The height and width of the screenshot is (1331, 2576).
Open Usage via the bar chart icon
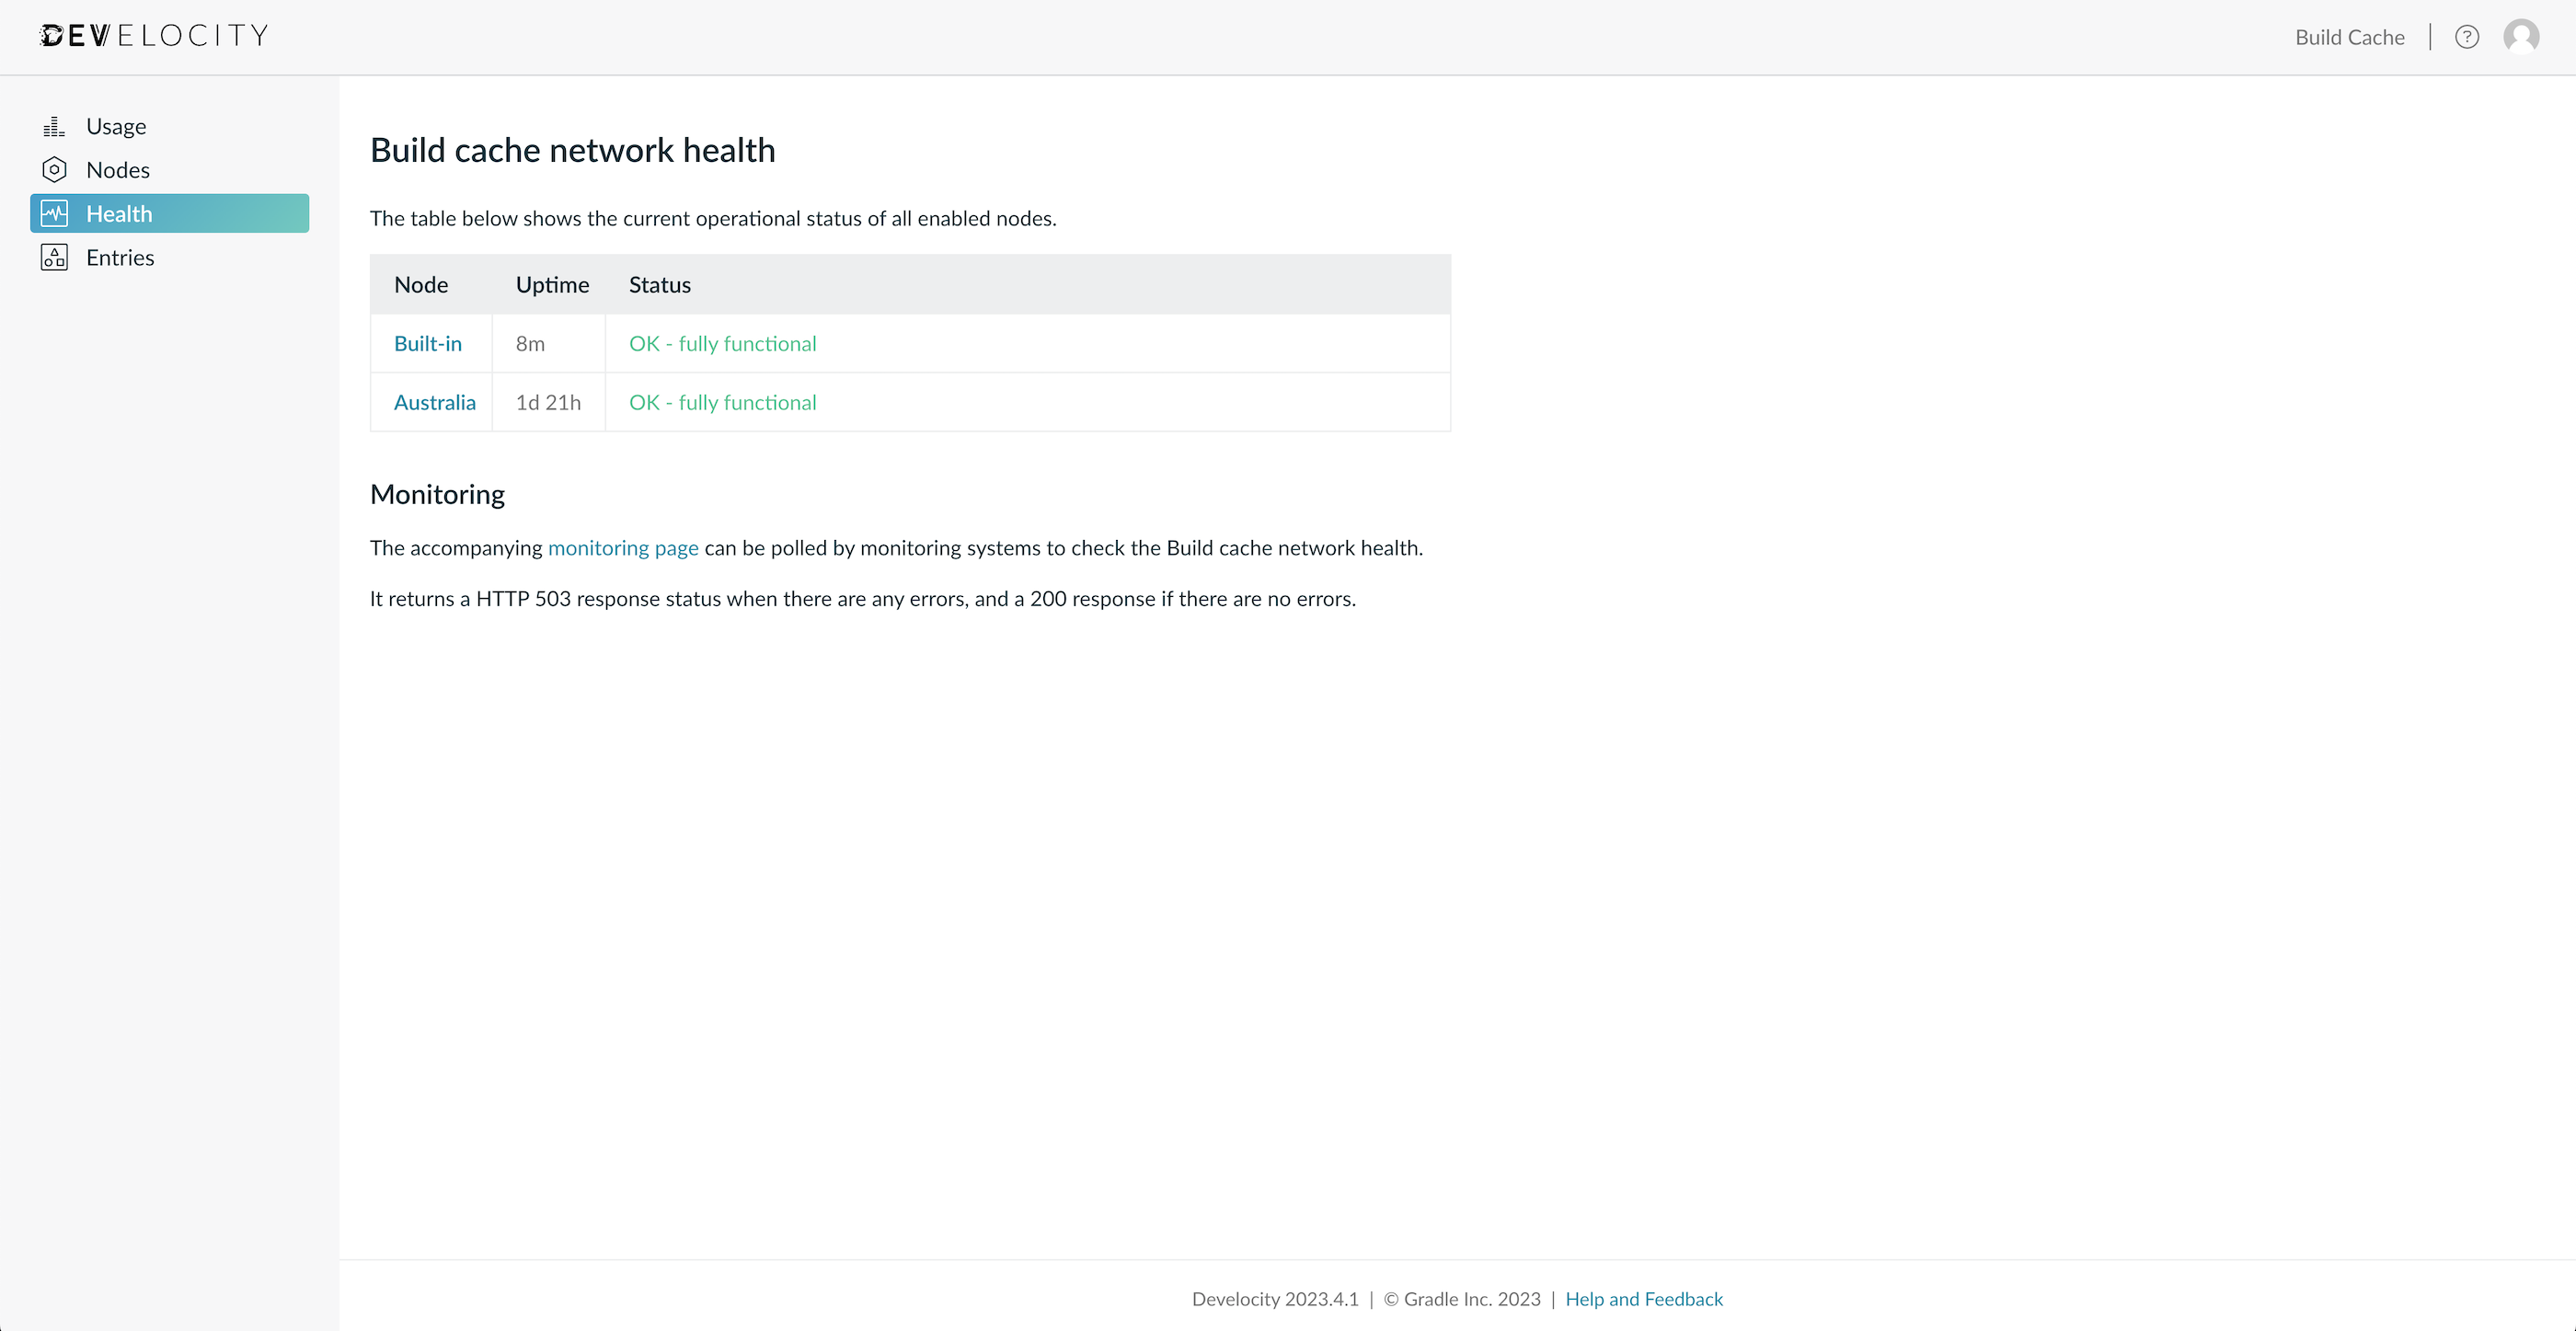click(54, 125)
